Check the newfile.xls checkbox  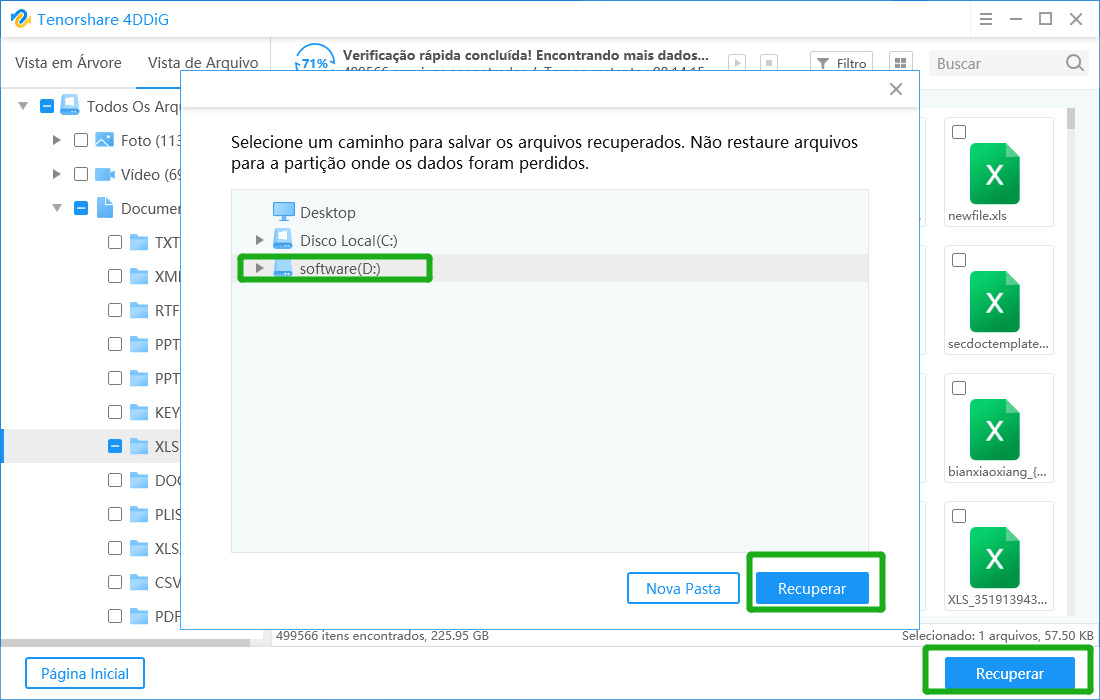(x=959, y=132)
